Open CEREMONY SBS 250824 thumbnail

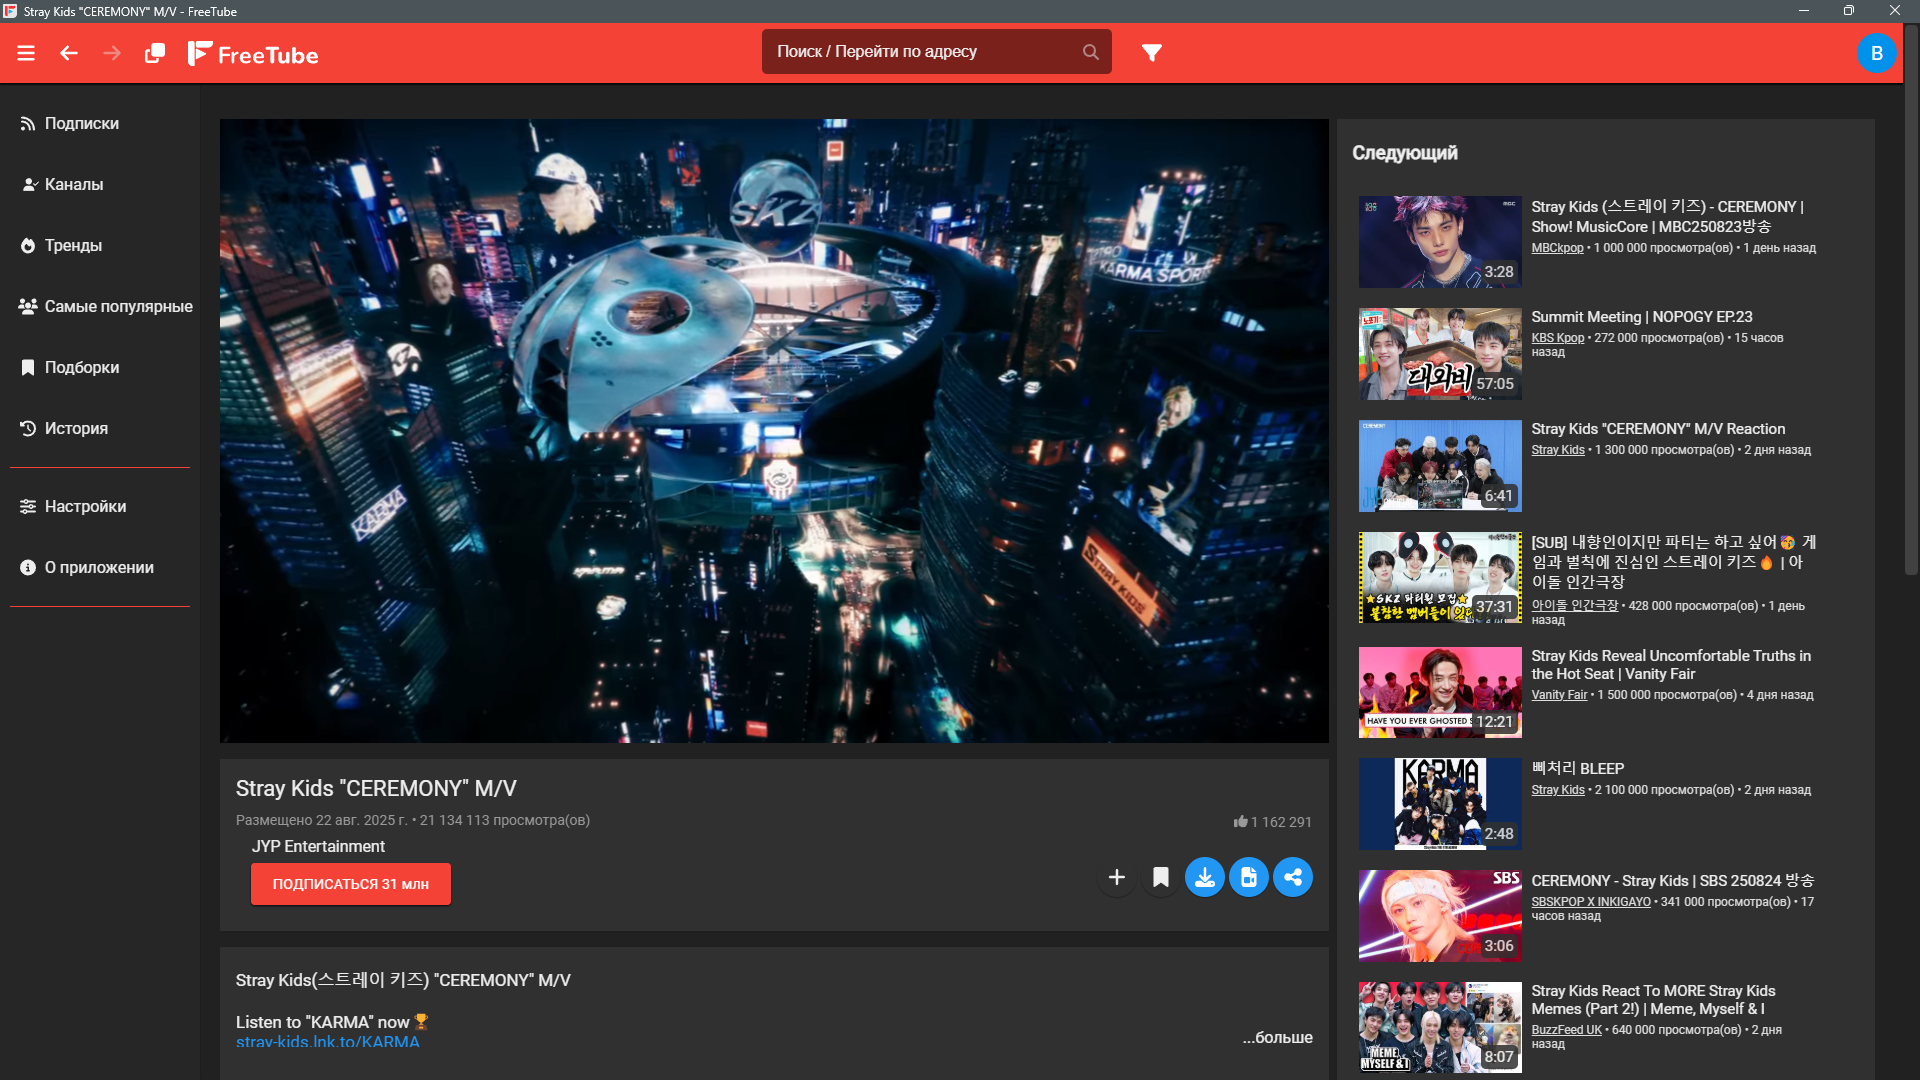(1440, 916)
